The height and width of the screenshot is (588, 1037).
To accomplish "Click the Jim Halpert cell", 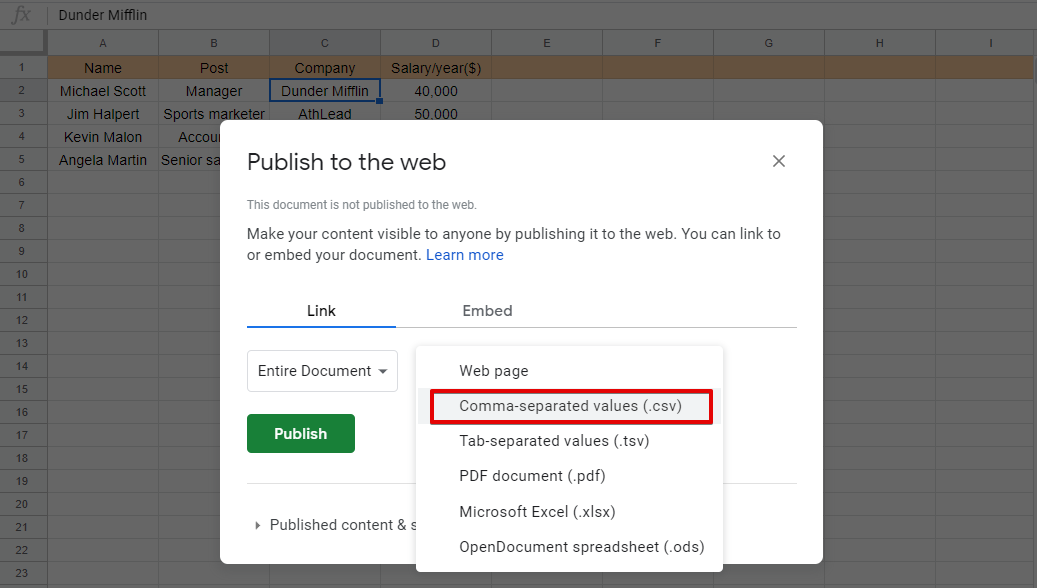I will (103, 114).
